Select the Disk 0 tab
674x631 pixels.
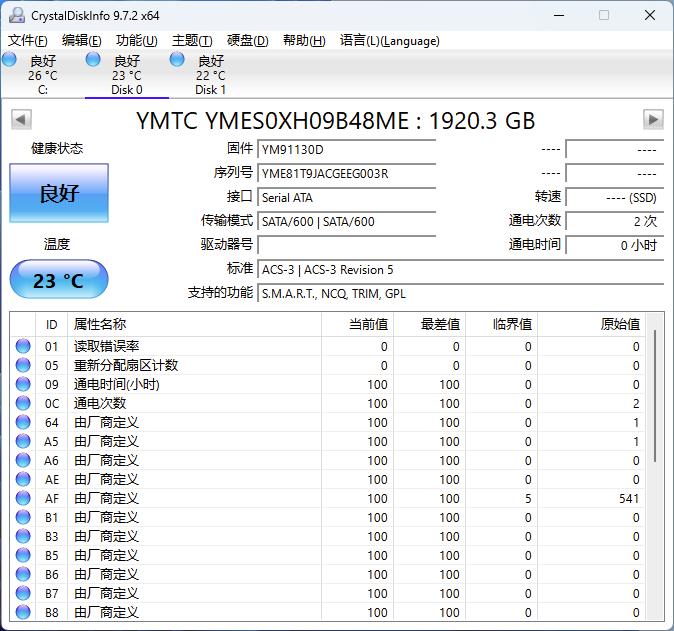coord(126,75)
